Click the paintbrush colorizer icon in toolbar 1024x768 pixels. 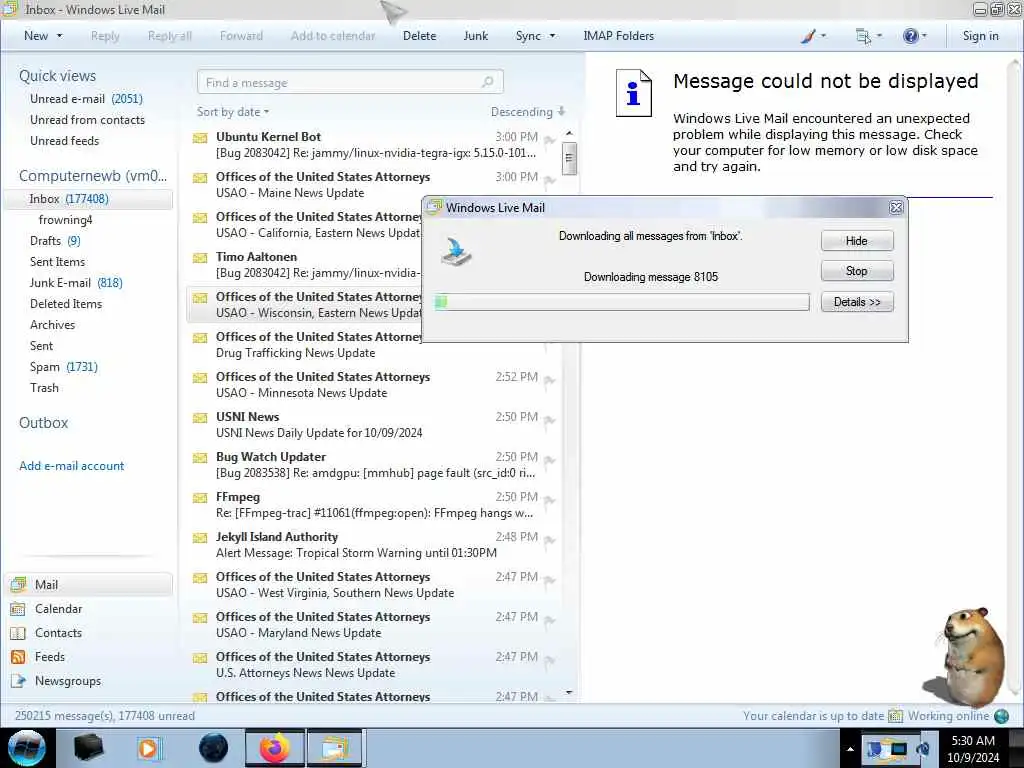[808, 36]
